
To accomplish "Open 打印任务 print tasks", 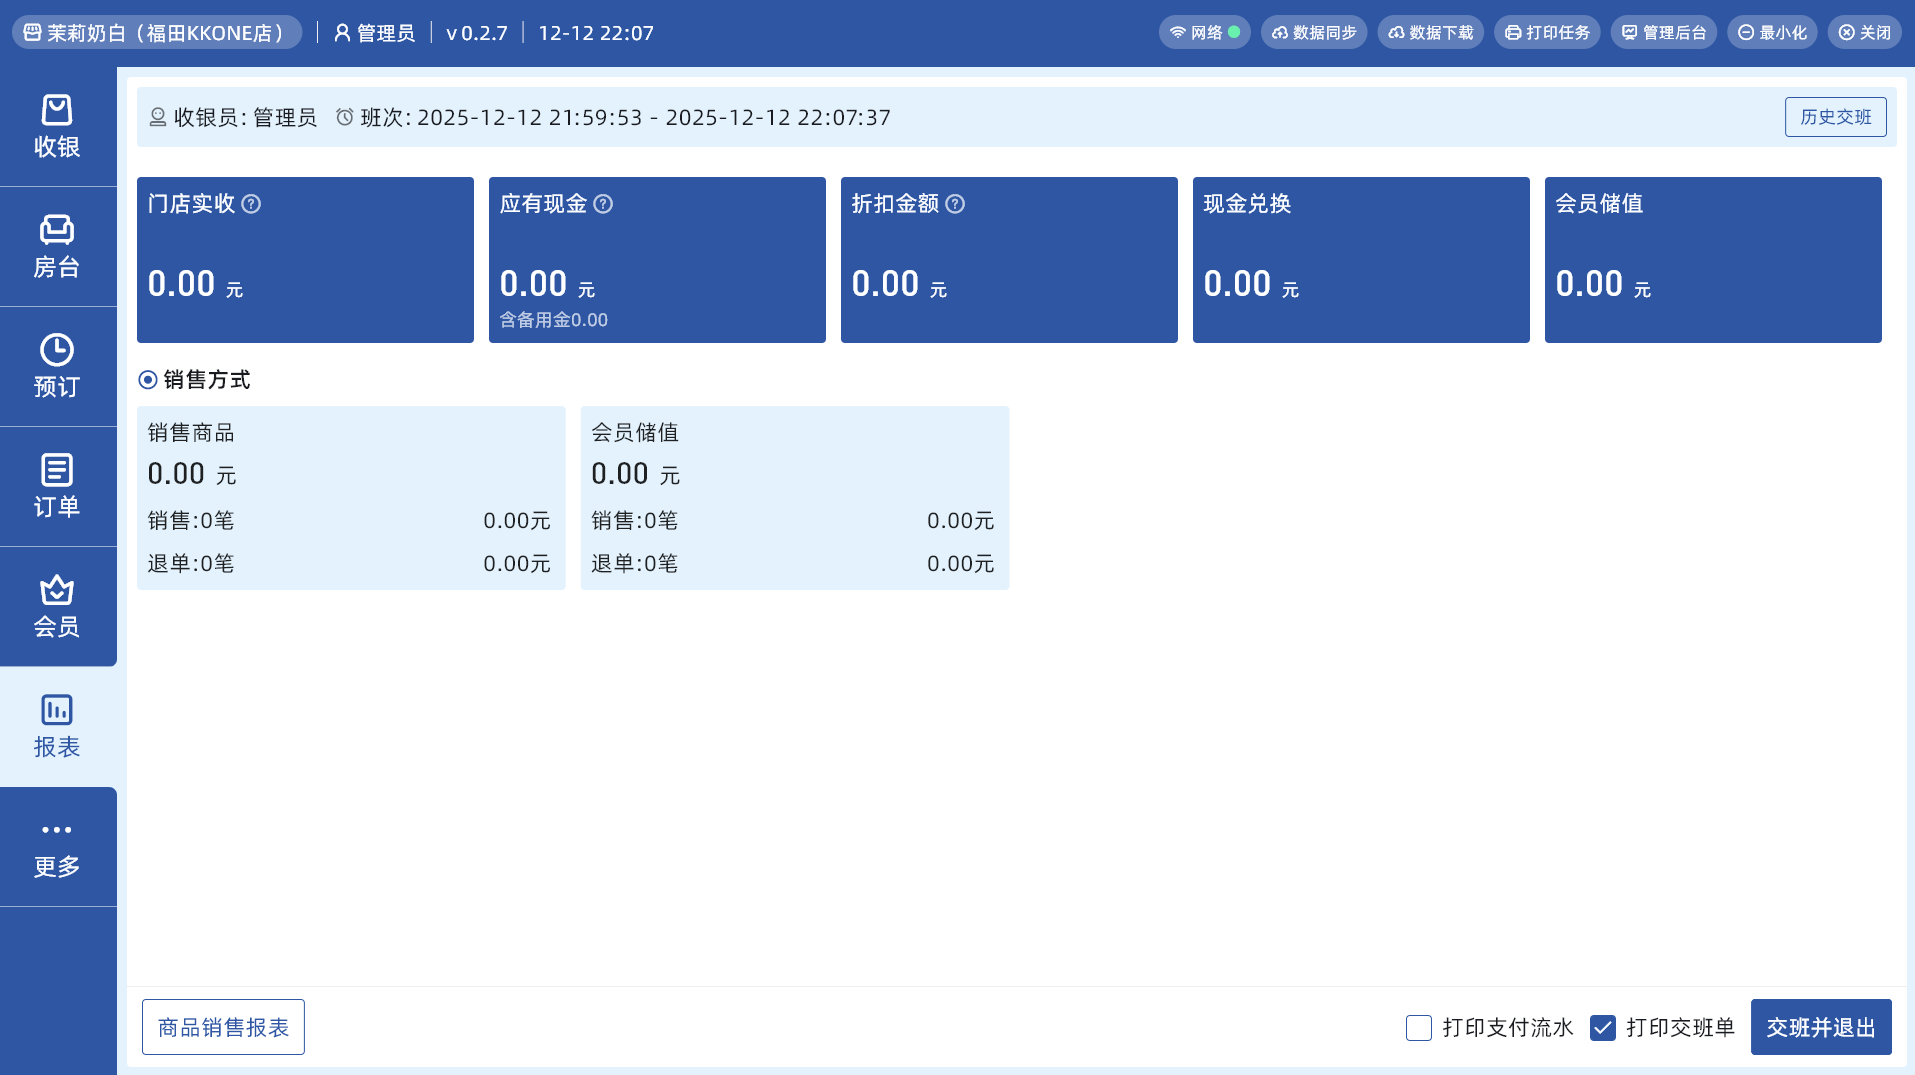I will pos(1547,33).
